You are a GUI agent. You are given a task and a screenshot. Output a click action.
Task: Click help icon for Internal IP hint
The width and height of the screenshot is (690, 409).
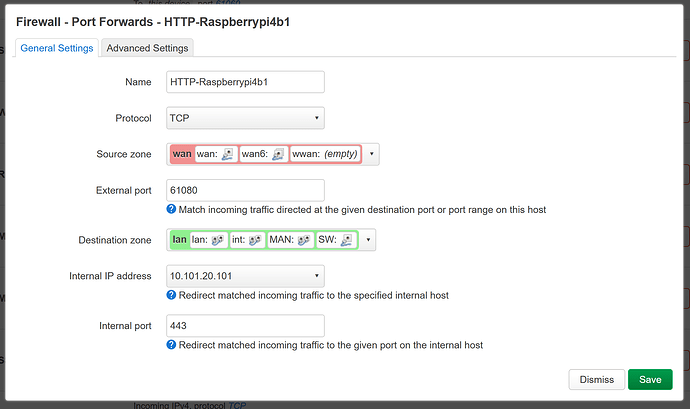[171, 295]
